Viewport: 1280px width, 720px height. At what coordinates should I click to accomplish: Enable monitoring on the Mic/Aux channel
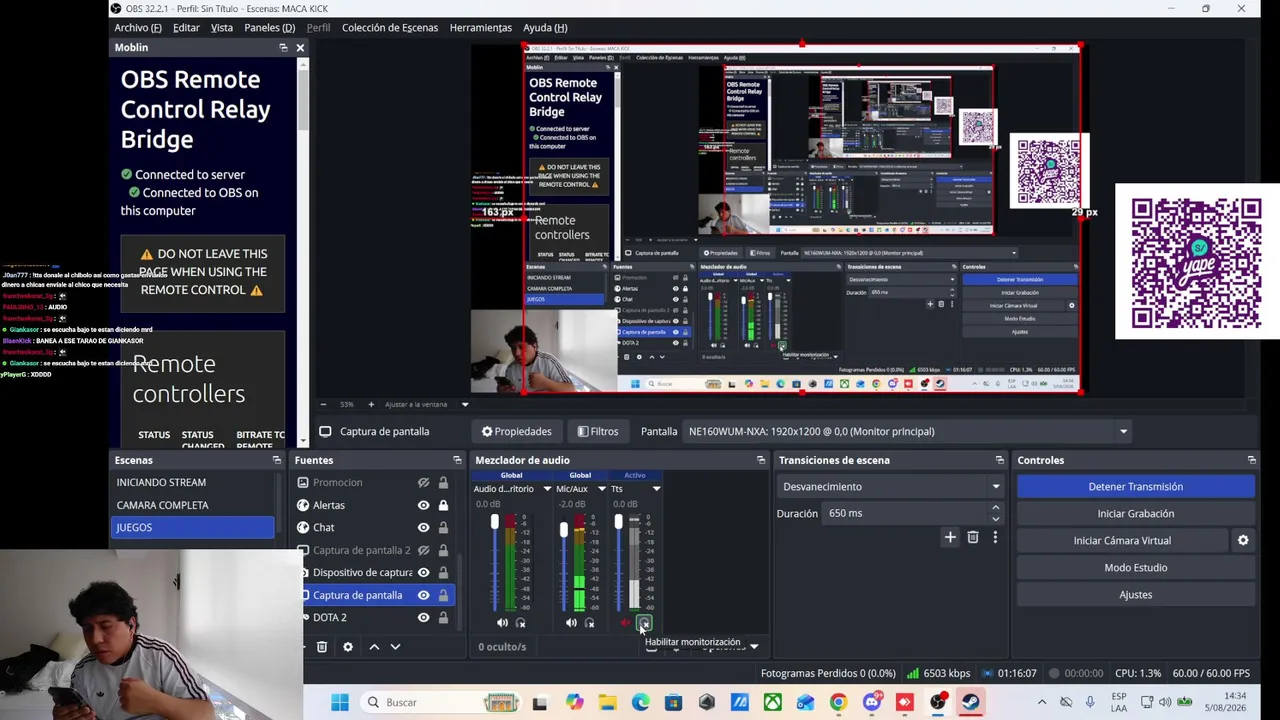[589, 623]
